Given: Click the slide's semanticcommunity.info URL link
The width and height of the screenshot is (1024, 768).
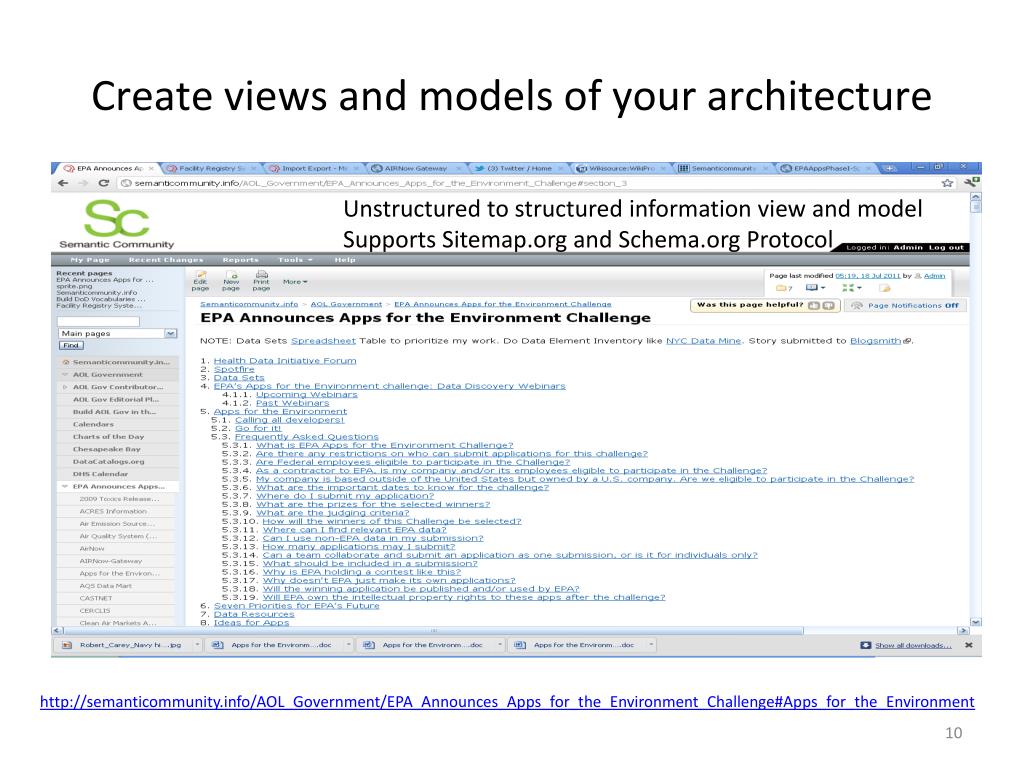Looking at the screenshot, I should tap(507, 702).
